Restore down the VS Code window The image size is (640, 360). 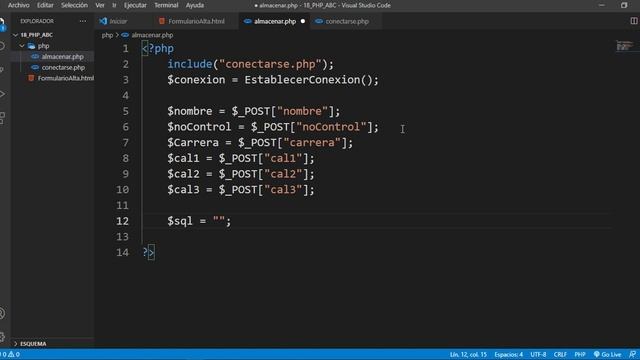(x=624, y=5)
